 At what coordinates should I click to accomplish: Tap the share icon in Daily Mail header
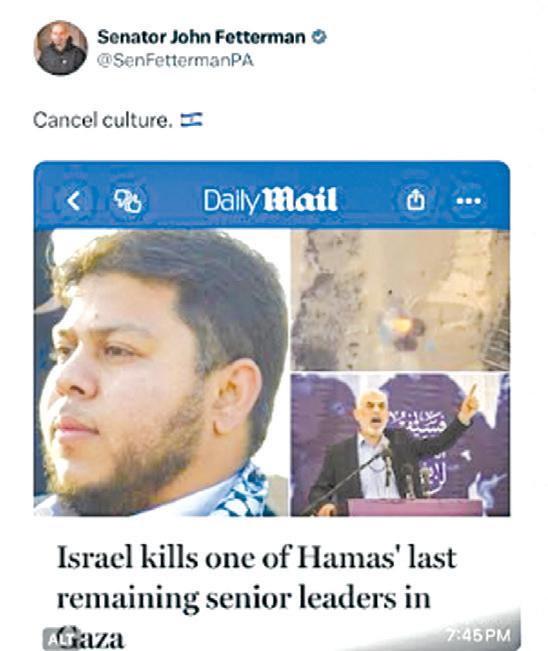pyautogui.click(x=416, y=201)
